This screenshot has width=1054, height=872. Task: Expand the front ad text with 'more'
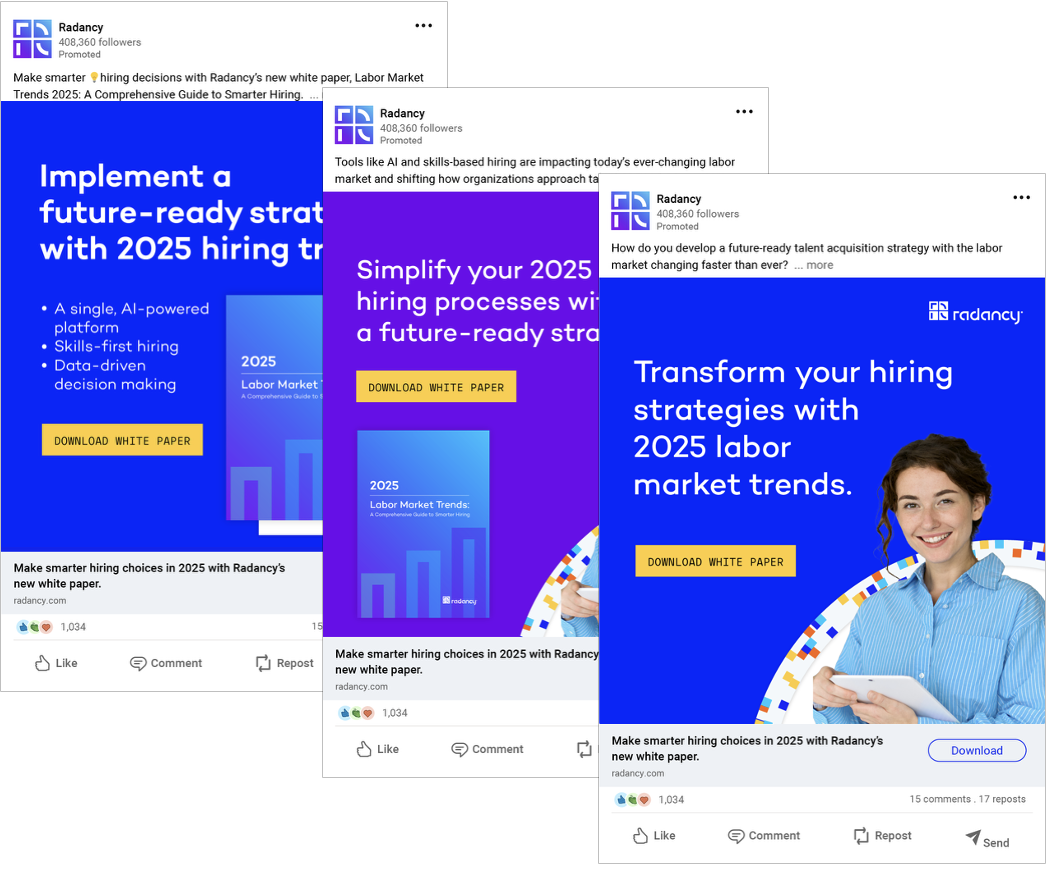819,265
